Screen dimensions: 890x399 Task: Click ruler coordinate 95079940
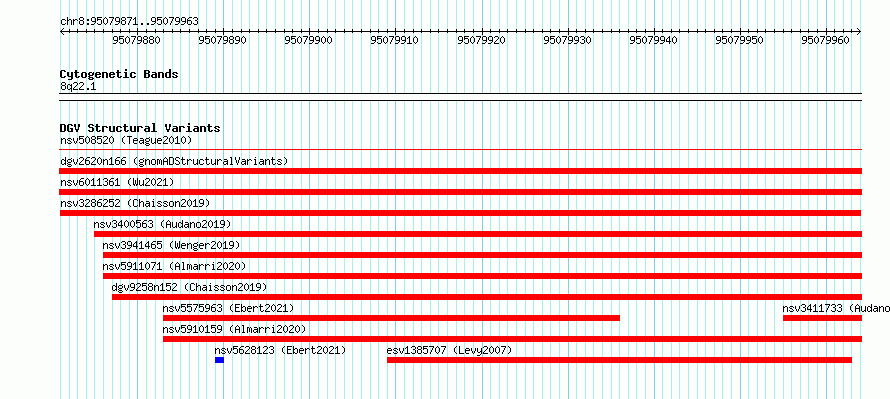tap(654, 40)
